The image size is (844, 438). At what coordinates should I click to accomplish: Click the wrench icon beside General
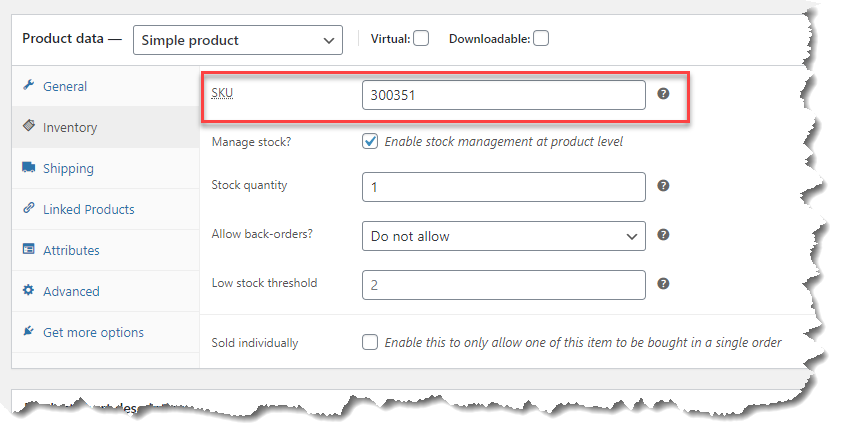(x=28, y=86)
